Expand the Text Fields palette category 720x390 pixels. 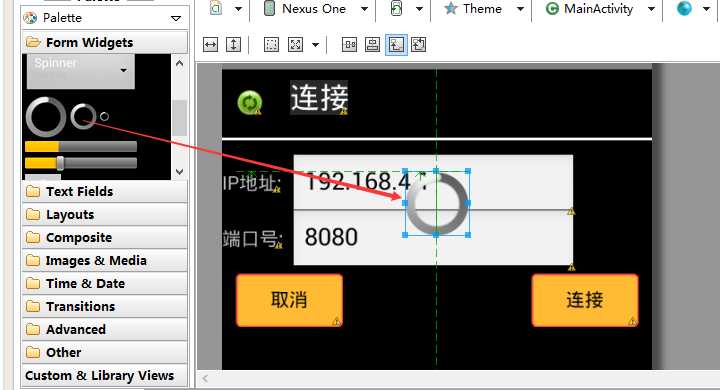[105, 191]
